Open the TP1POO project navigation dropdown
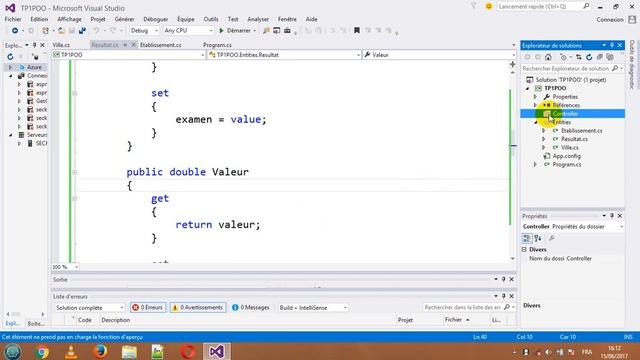Image resolution: width=640 pixels, height=360 pixels. click(129, 55)
